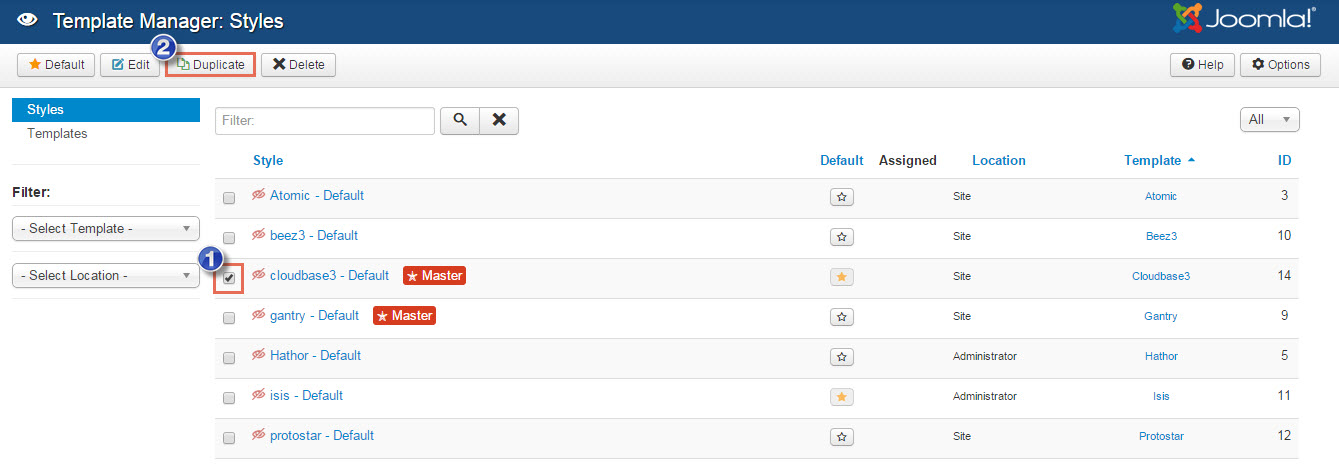Click the eye icon beside Template Manager title
This screenshot has width=1339, height=472.
pos(28,20)
